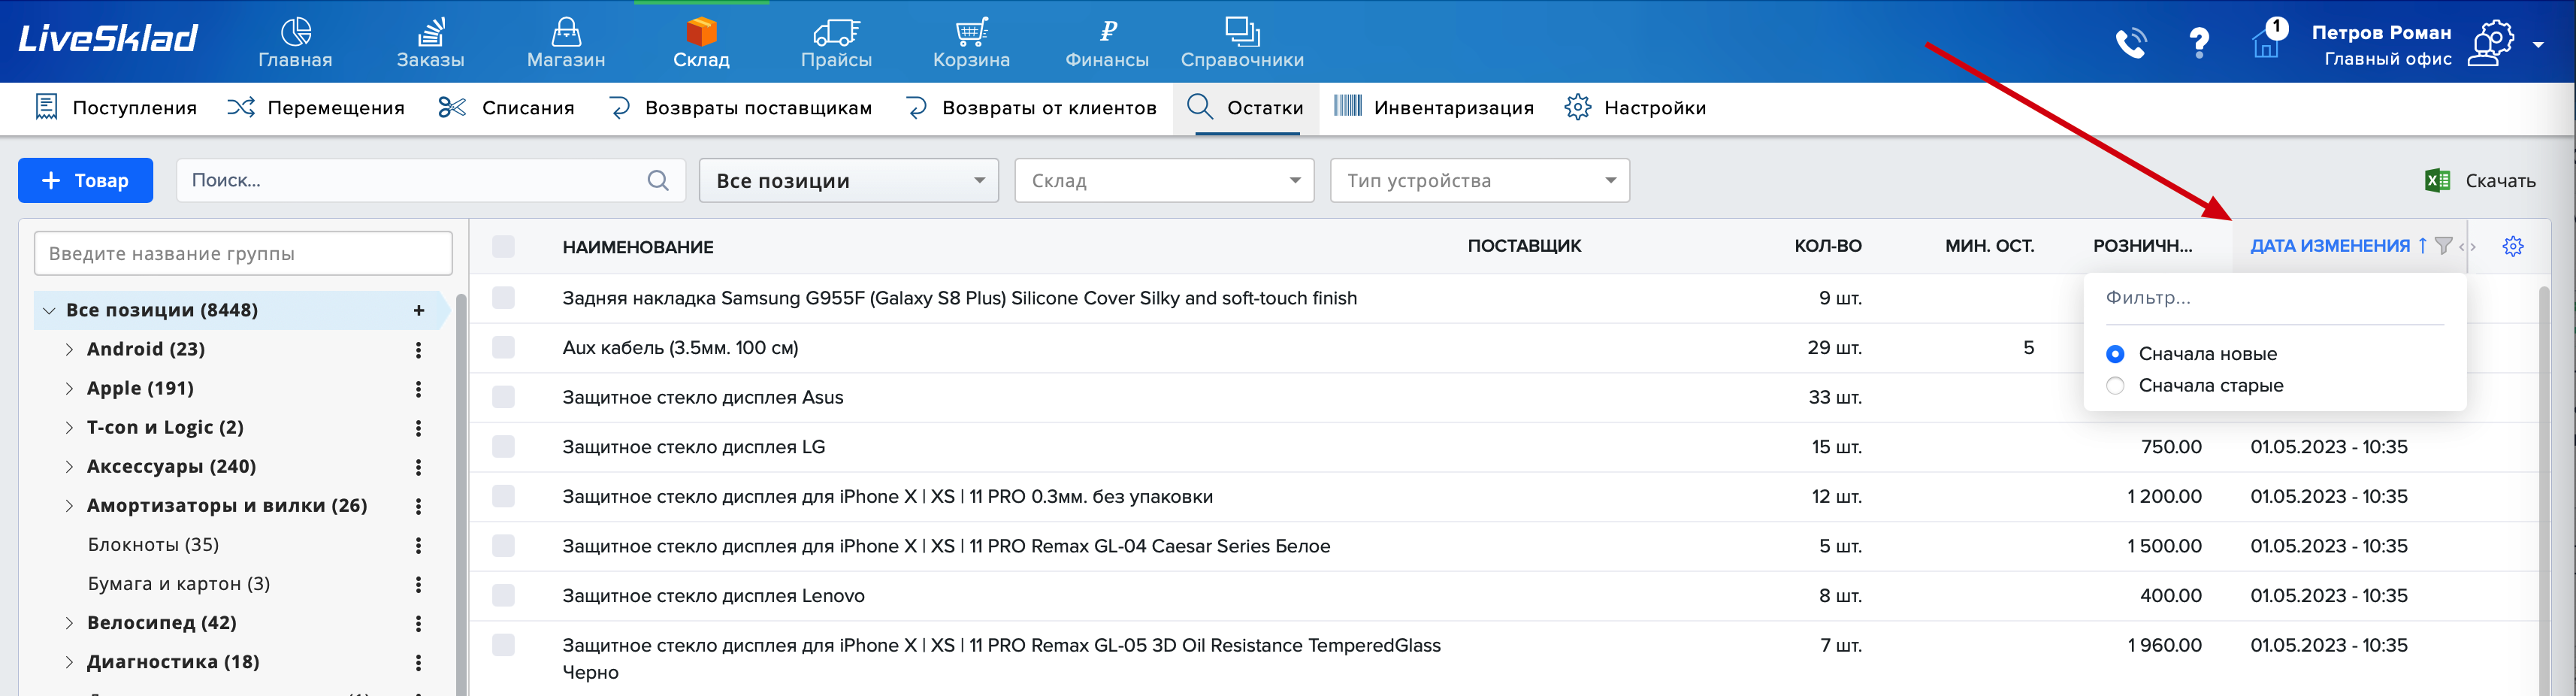Screen dimensions: 2576x696
Task: Open the filter funnel on Дата изменения
Action: pyautogui.click(x=2443, y=246)
